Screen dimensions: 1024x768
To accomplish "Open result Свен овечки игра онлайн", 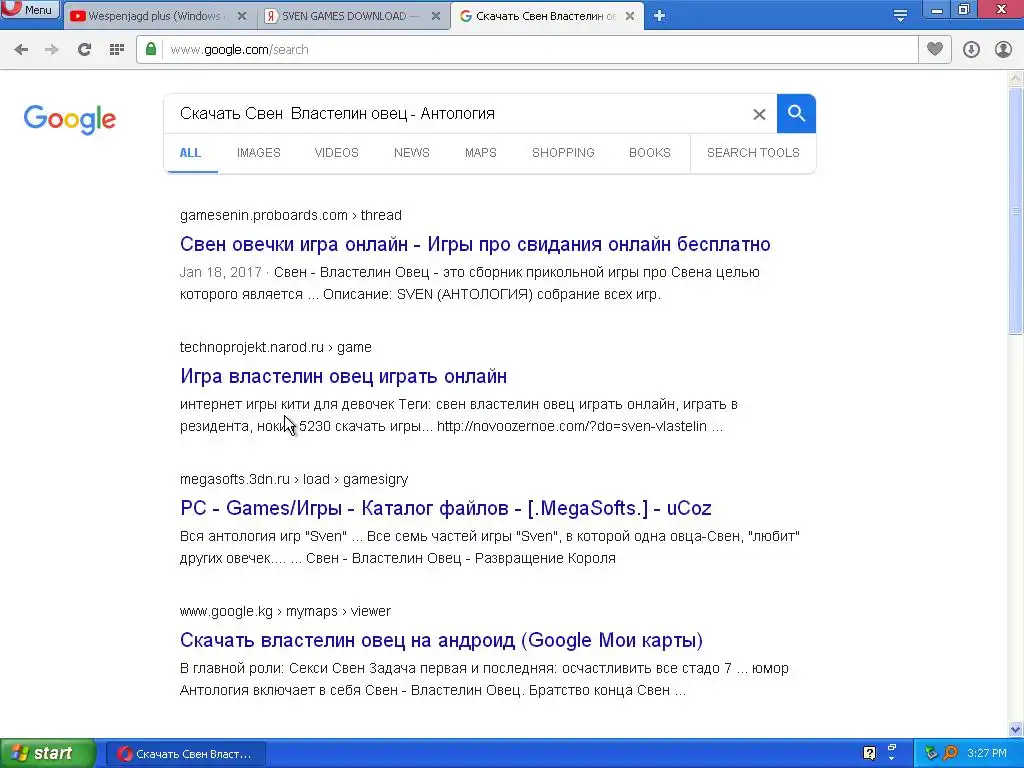I will pyautogui.click(x=475, y=244).
